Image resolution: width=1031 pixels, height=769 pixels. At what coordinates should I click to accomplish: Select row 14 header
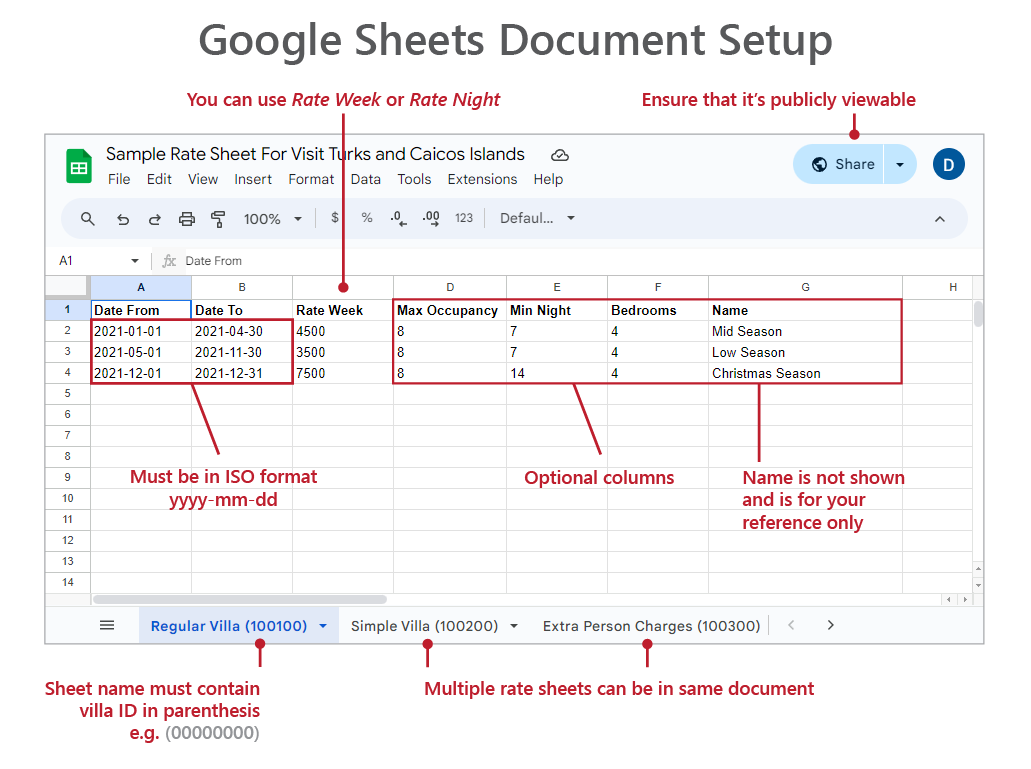click(x=68, y=582)
